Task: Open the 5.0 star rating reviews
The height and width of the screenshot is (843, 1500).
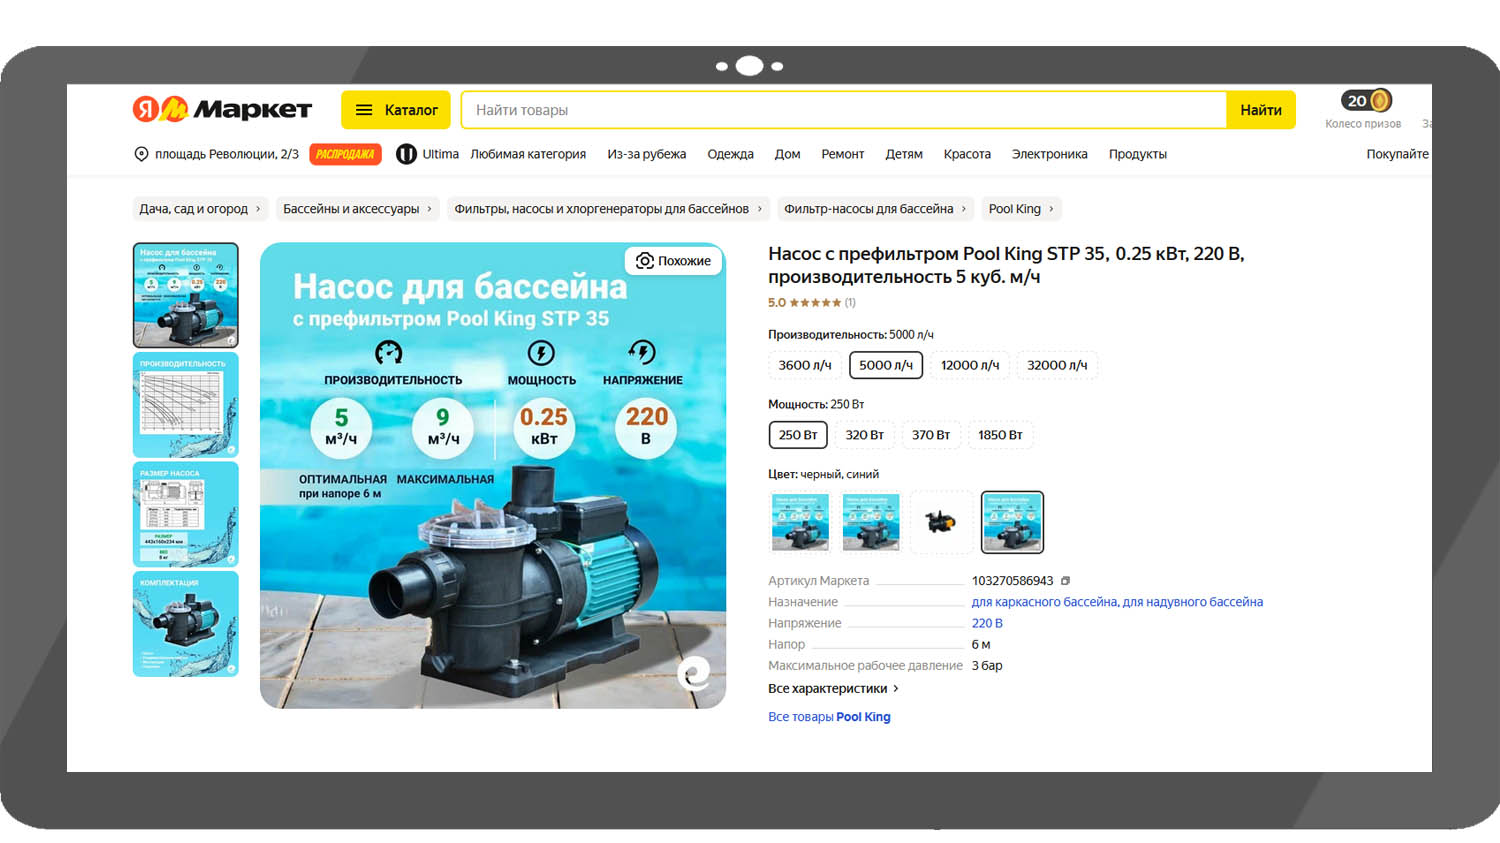Action: [x=811, y=302]
